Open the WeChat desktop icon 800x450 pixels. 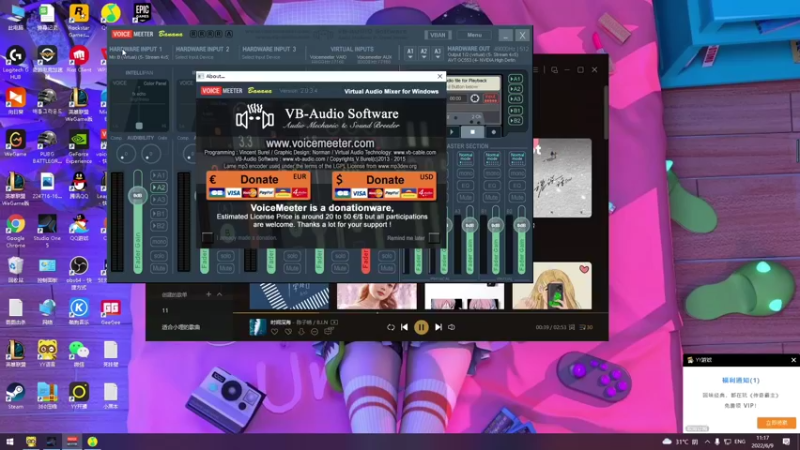79,354
